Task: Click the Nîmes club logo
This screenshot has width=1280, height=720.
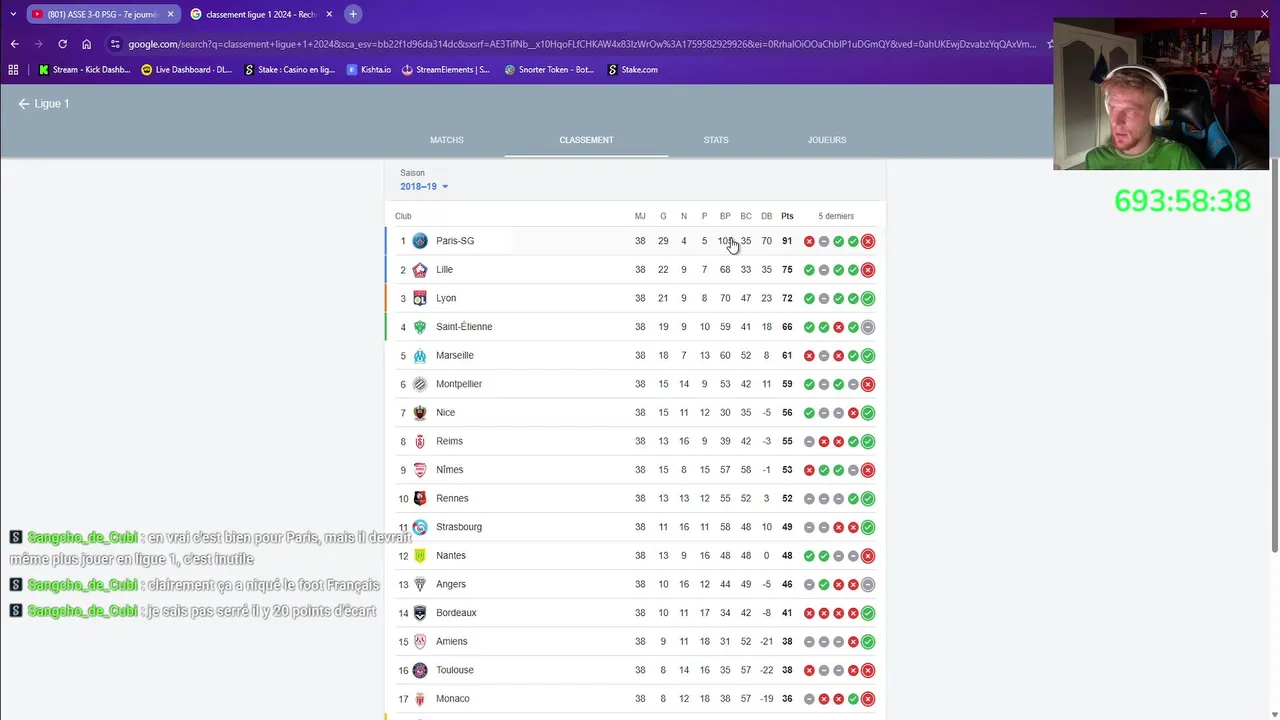Action: click(x=420, y=470)
